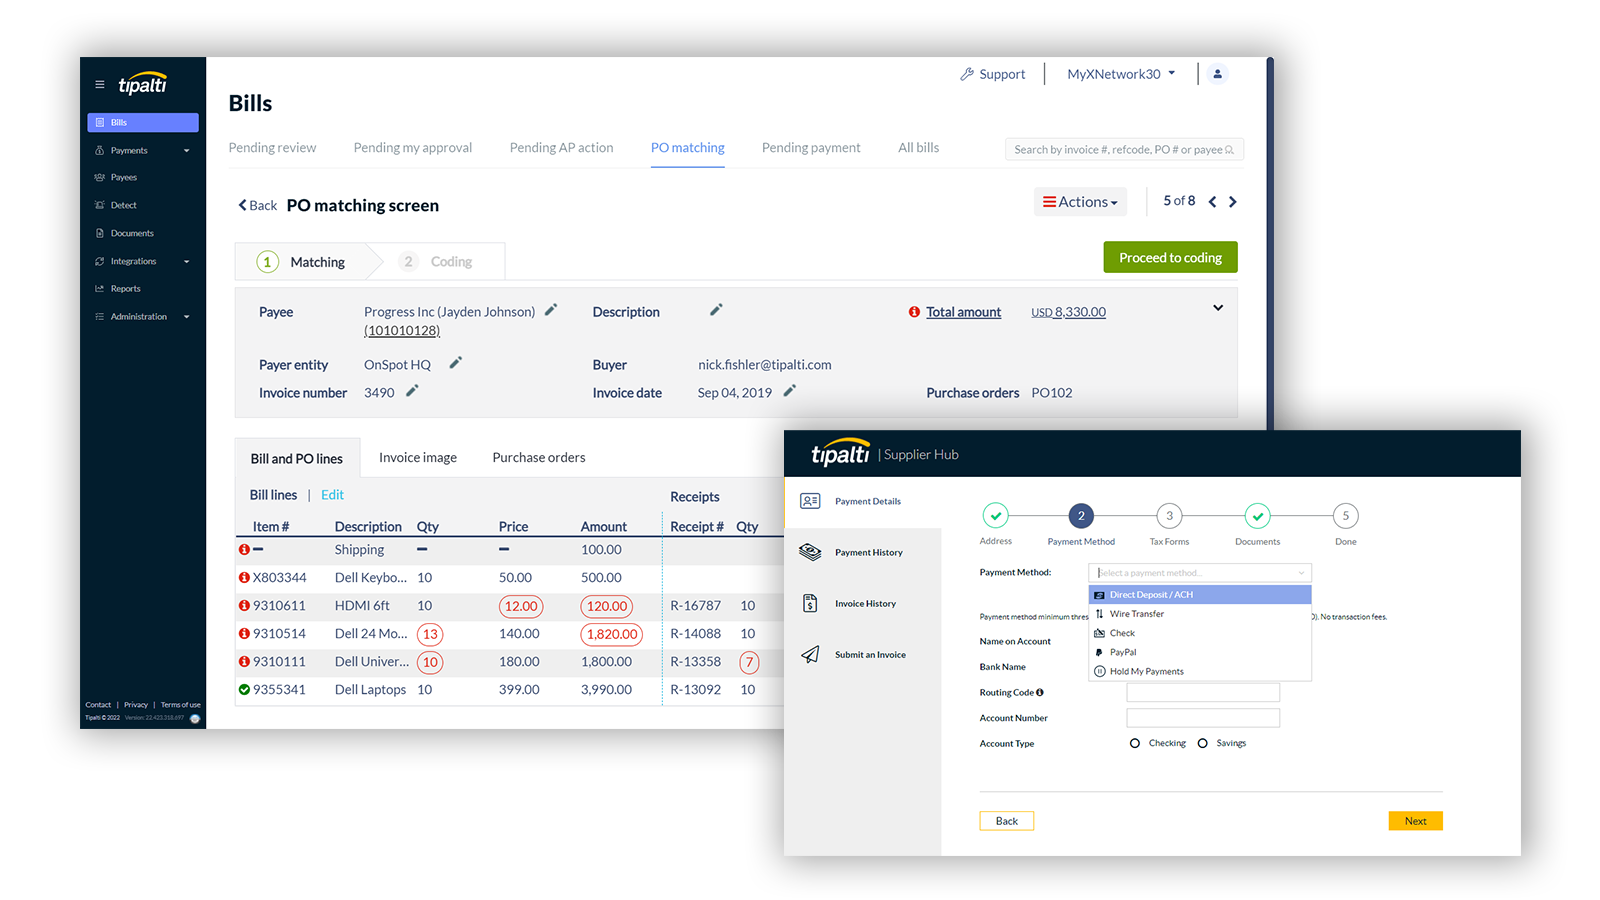Open Payment Details icon in Supplier Hub

[x=810, y=501]
